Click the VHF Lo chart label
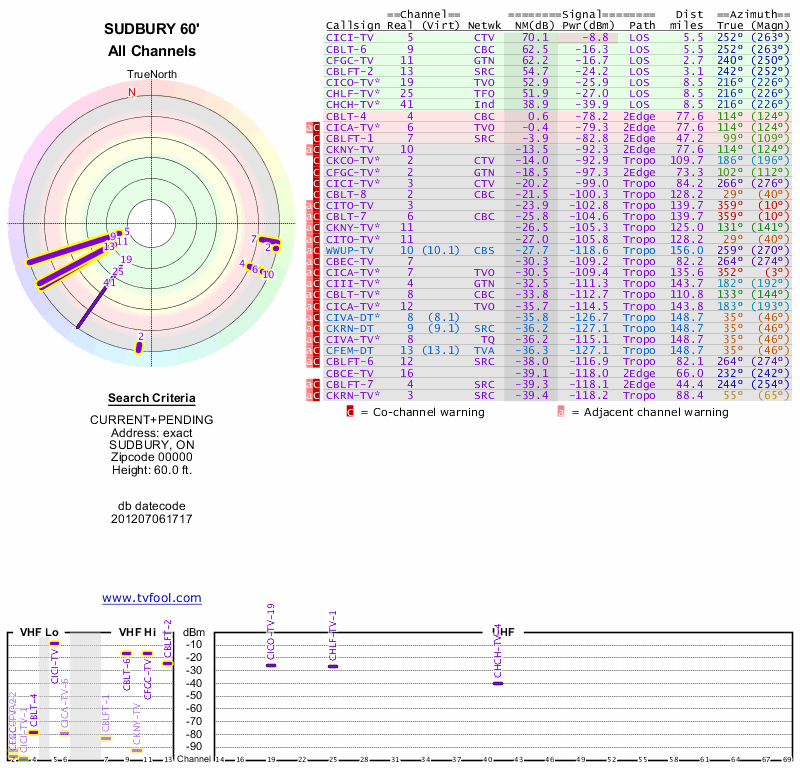 pos(39,633)
